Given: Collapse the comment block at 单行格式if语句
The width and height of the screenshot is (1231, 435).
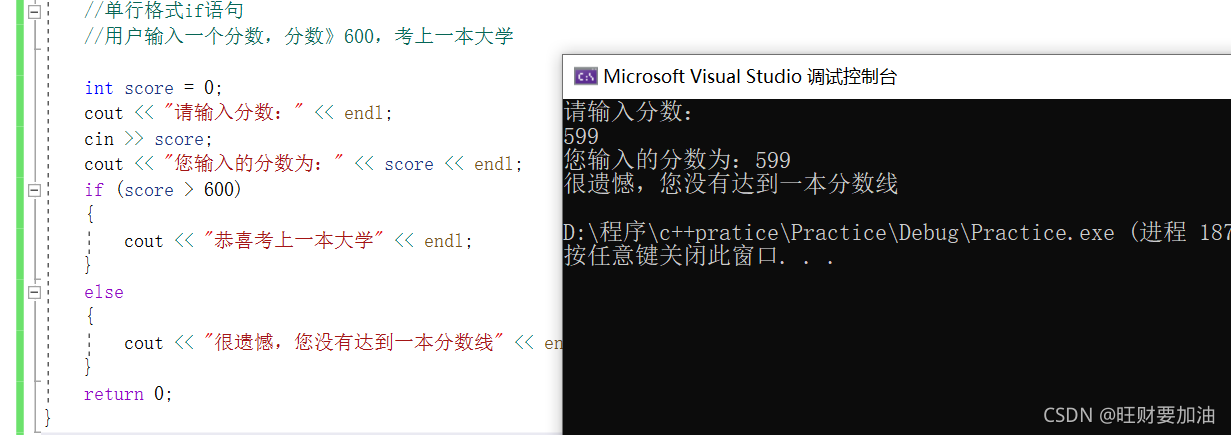Looking at the screenshot, I should [x=34, y=12].
